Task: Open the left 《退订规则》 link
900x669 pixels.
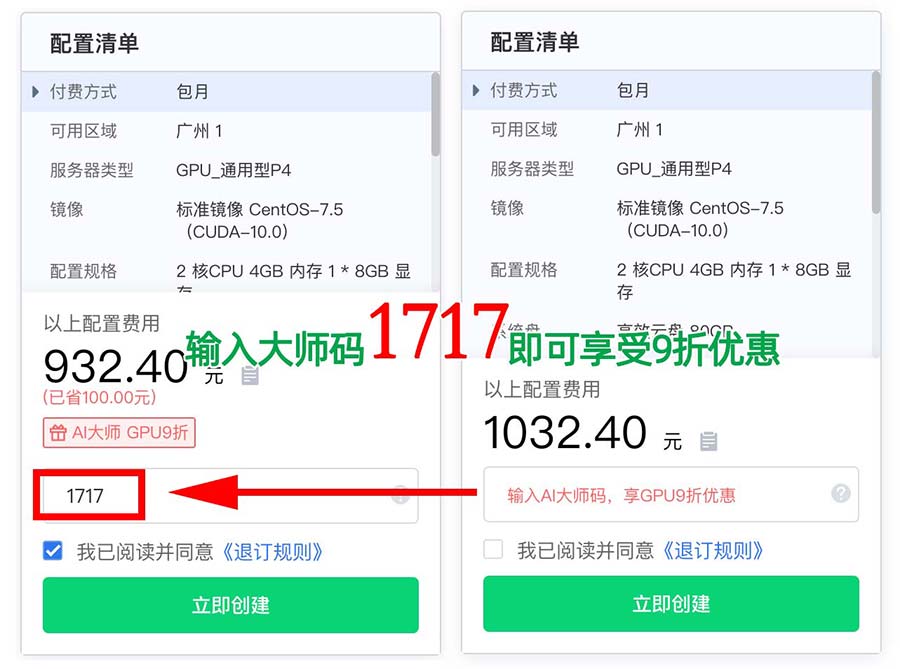Action: click(273, 552)
